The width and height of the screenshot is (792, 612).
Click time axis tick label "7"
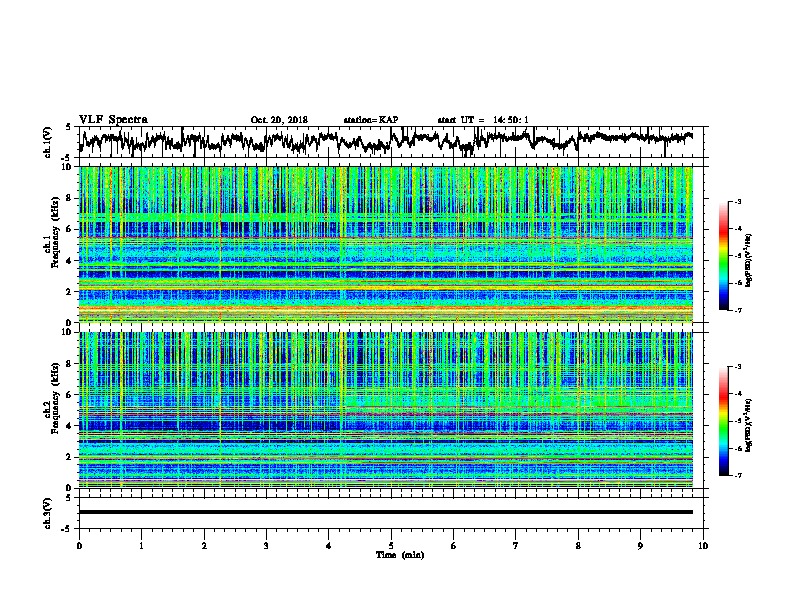[516, 546]
